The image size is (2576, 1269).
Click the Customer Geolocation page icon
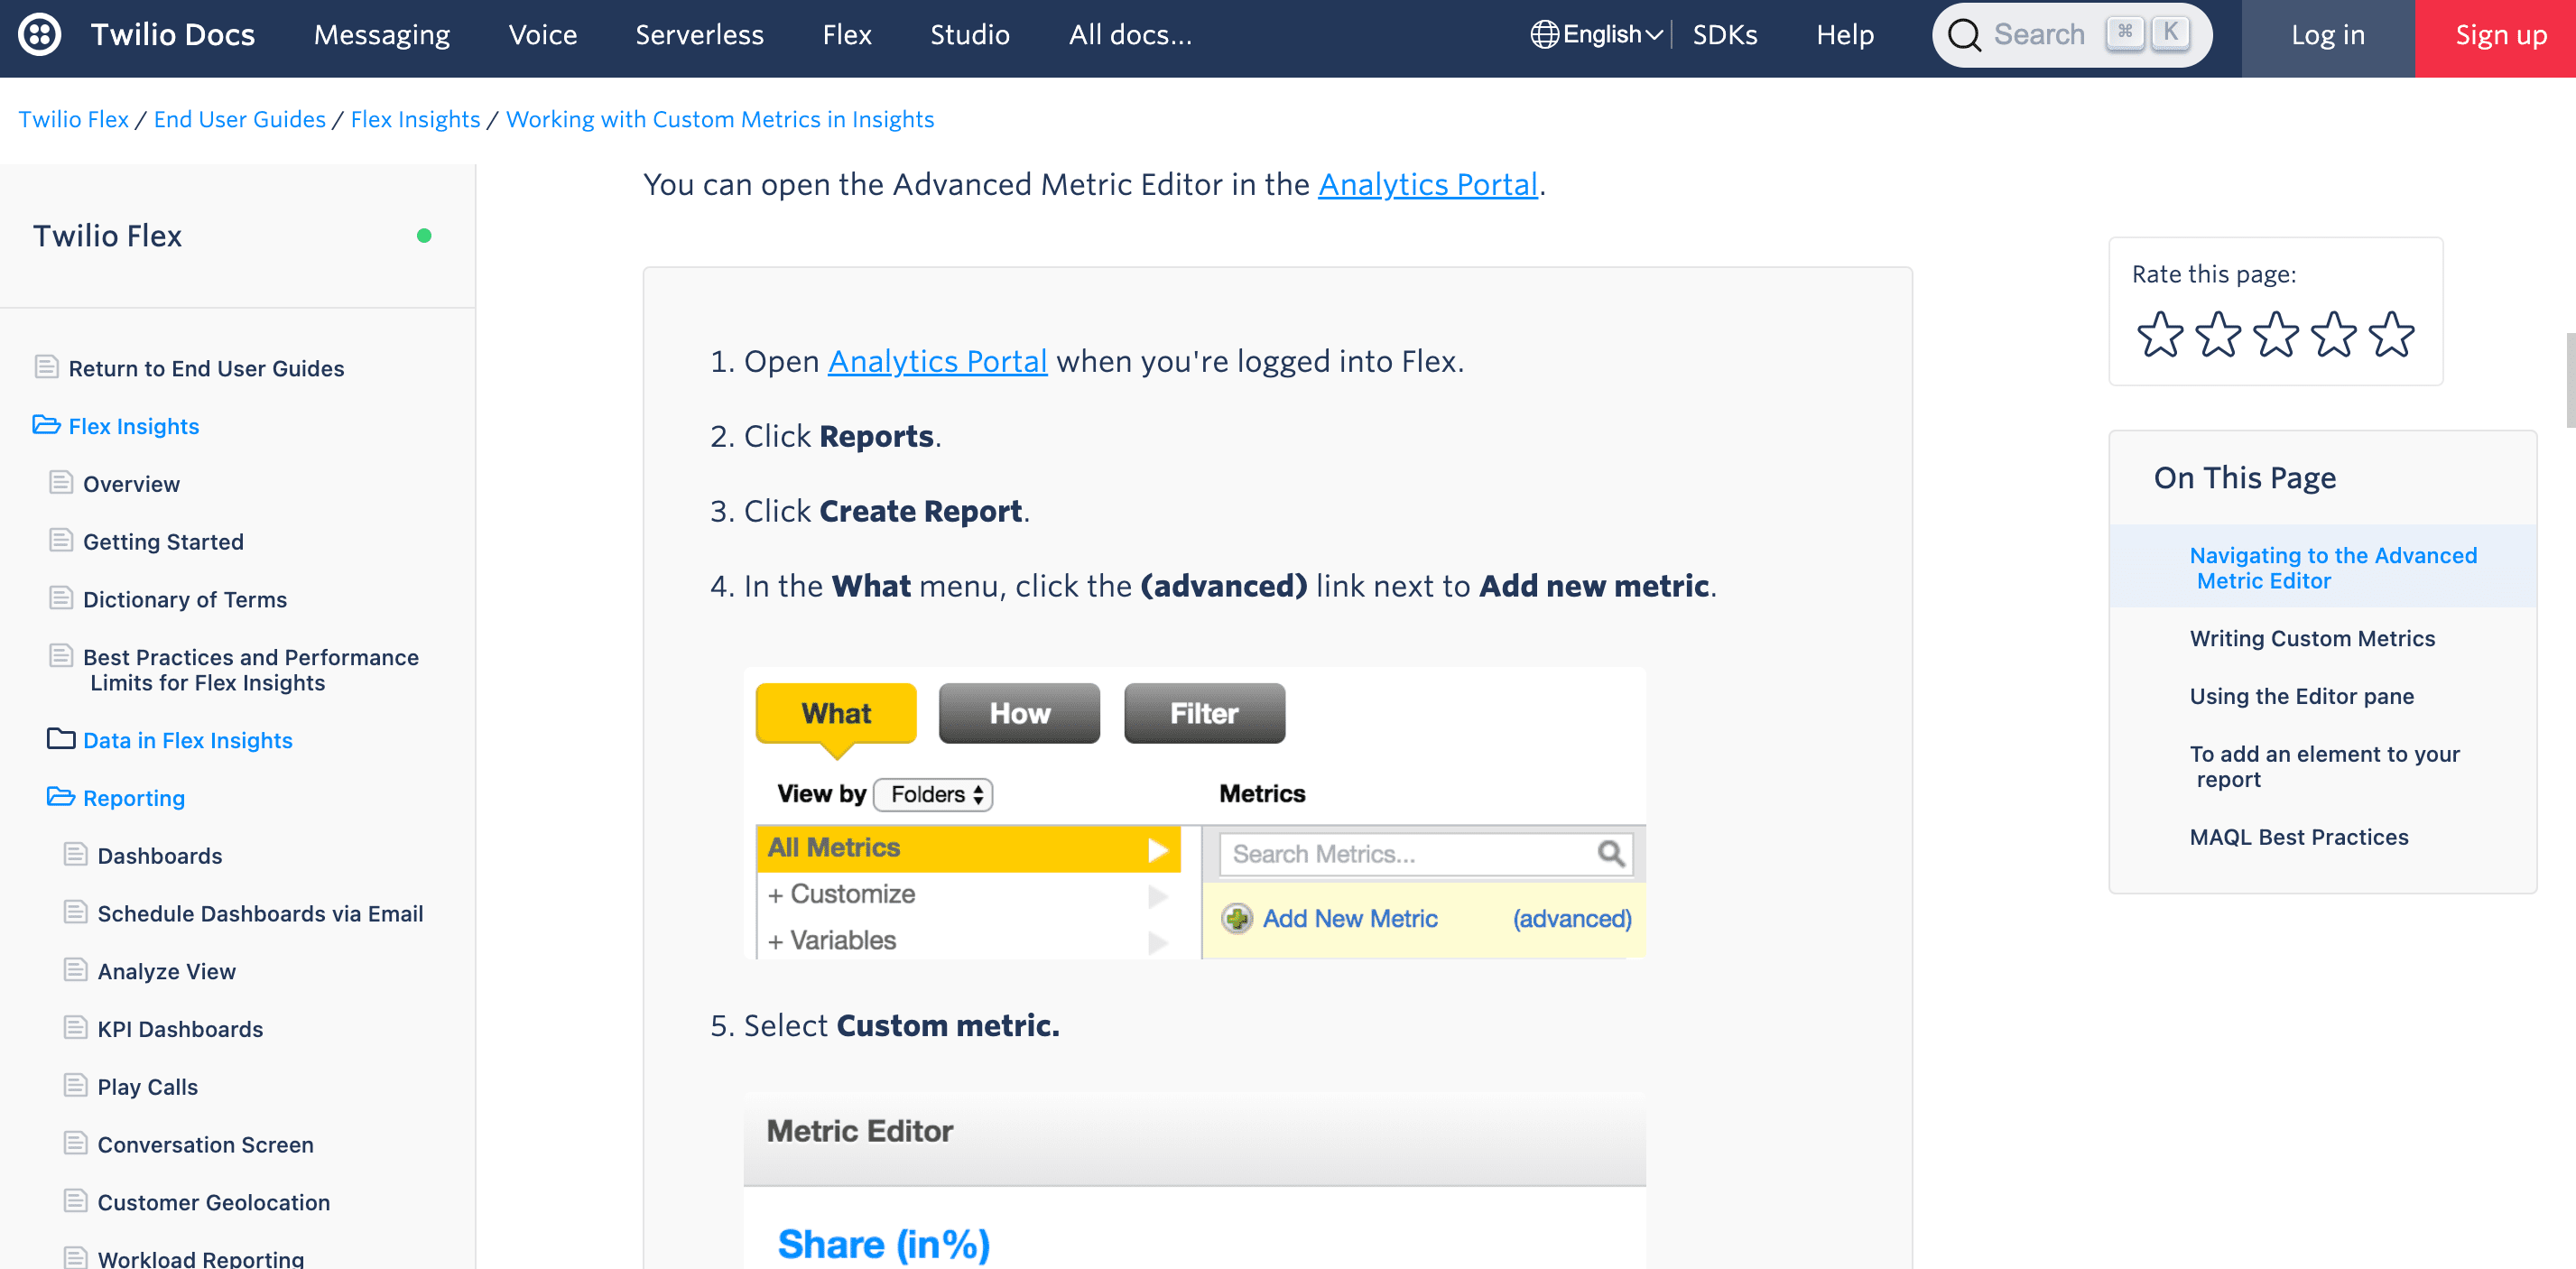(x=75, y=1201)
